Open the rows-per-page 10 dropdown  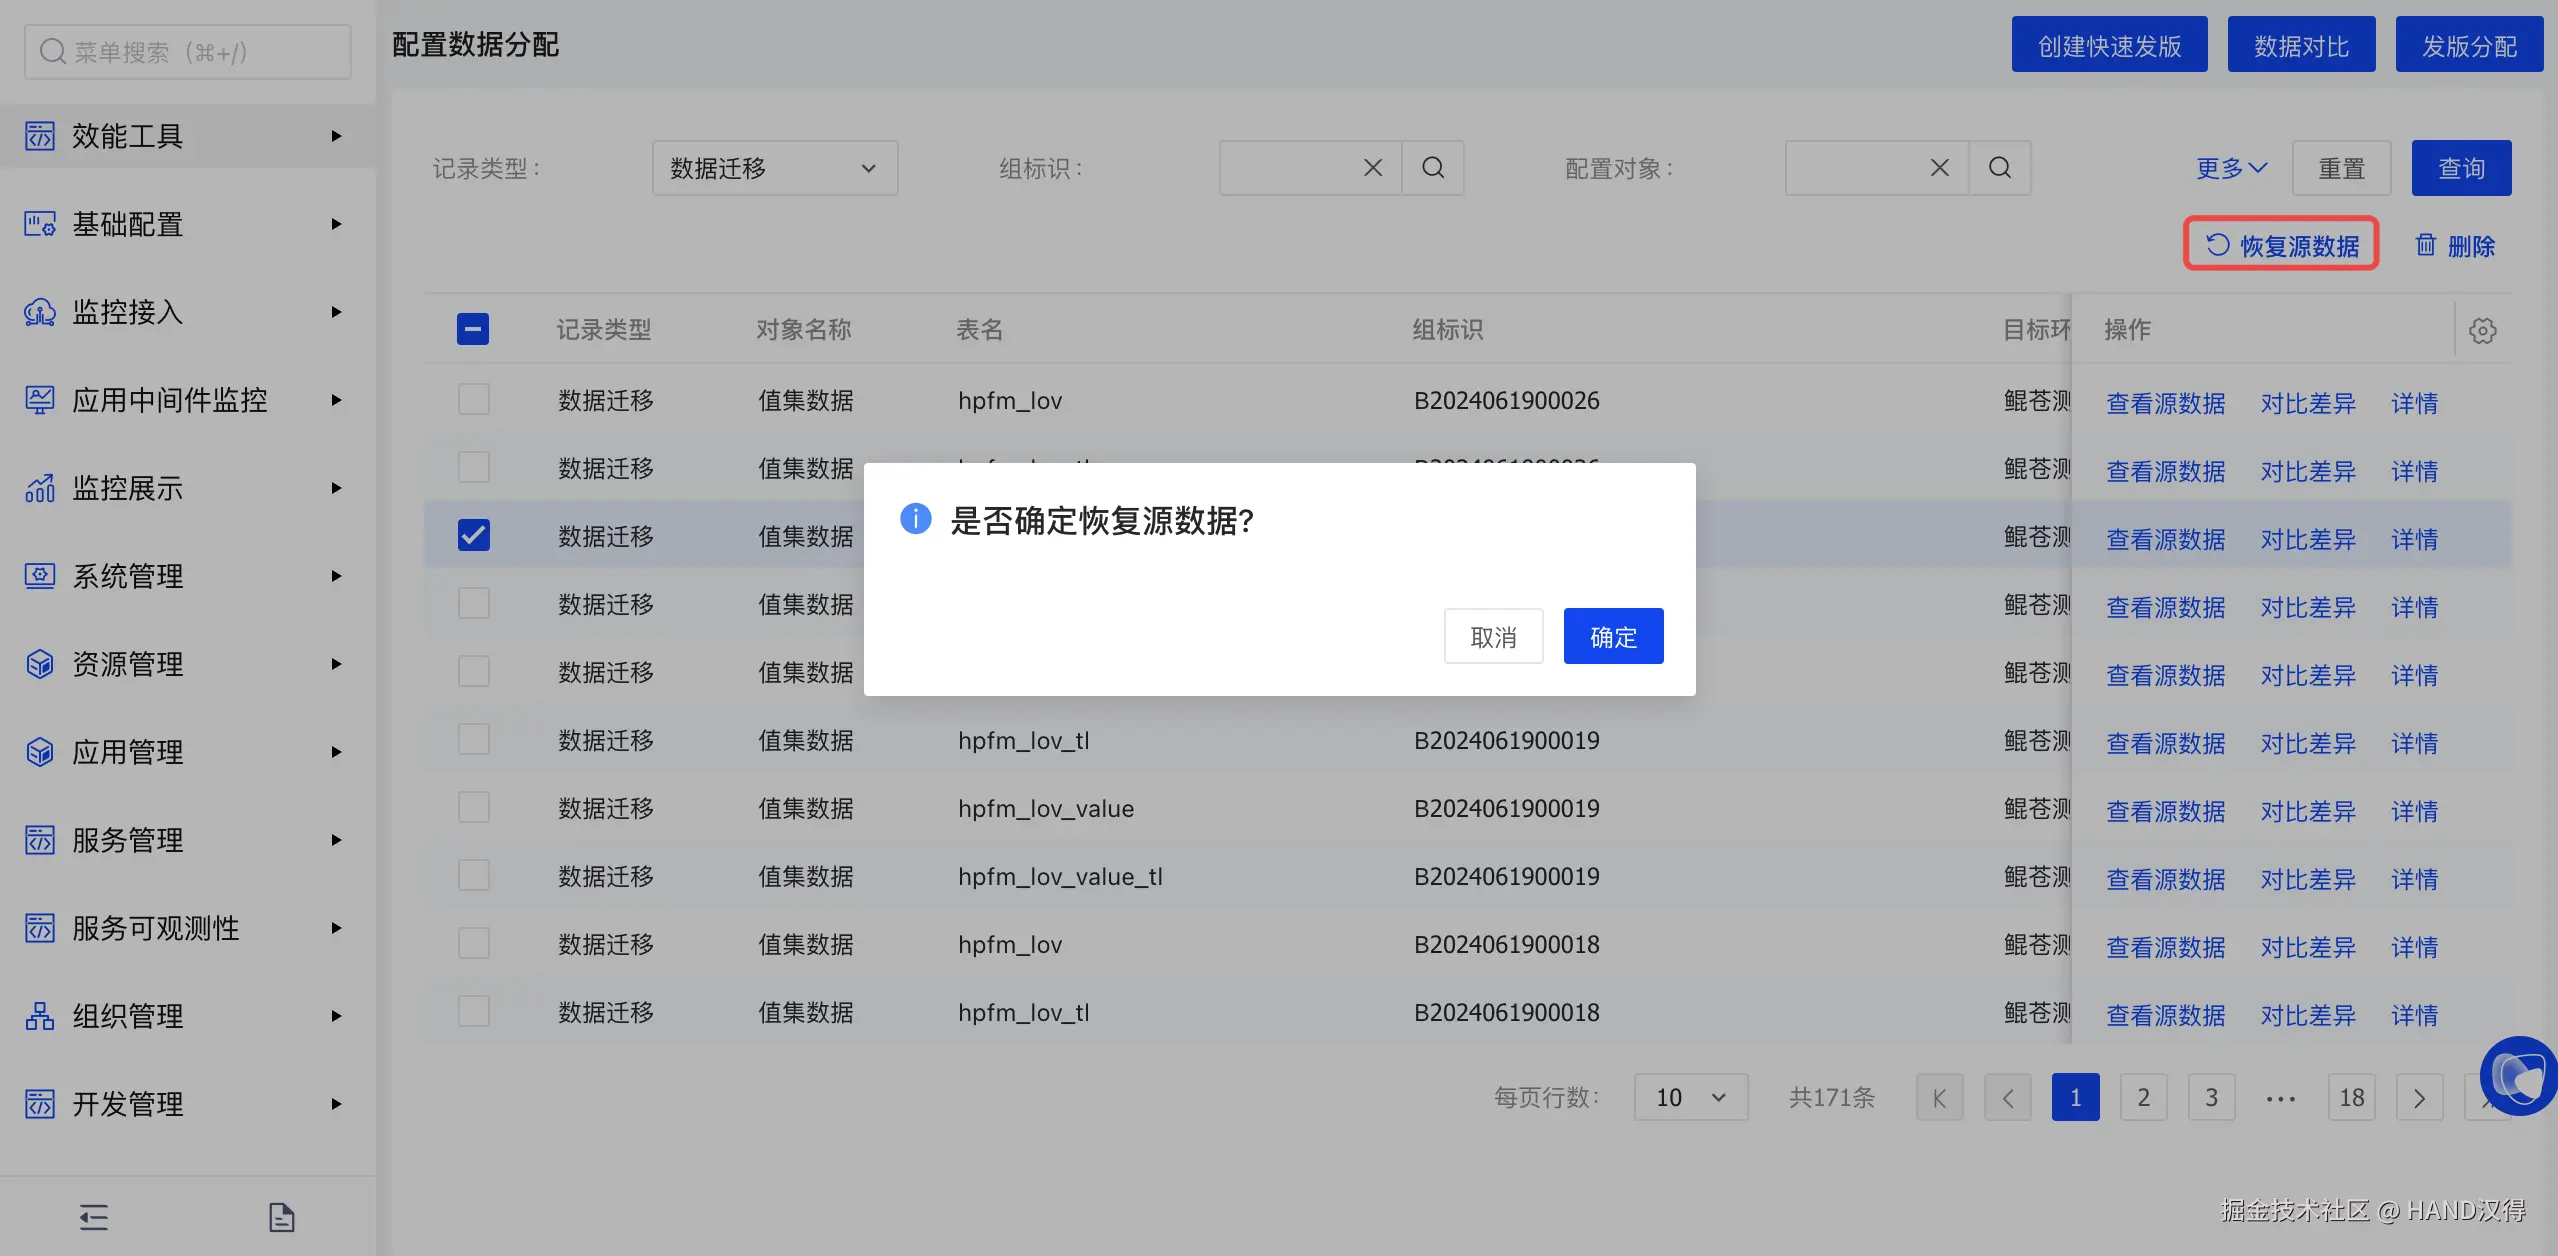point(1691,1098)
